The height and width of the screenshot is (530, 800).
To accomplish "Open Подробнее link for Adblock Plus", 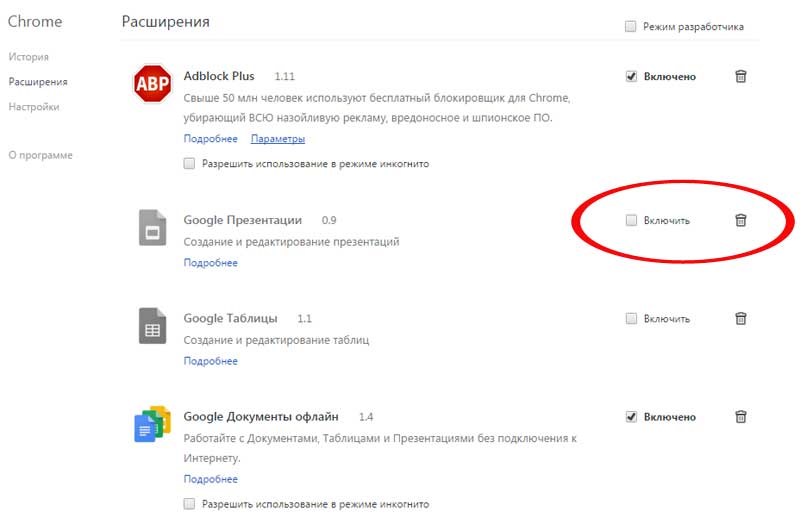I will tap(210, 139).
